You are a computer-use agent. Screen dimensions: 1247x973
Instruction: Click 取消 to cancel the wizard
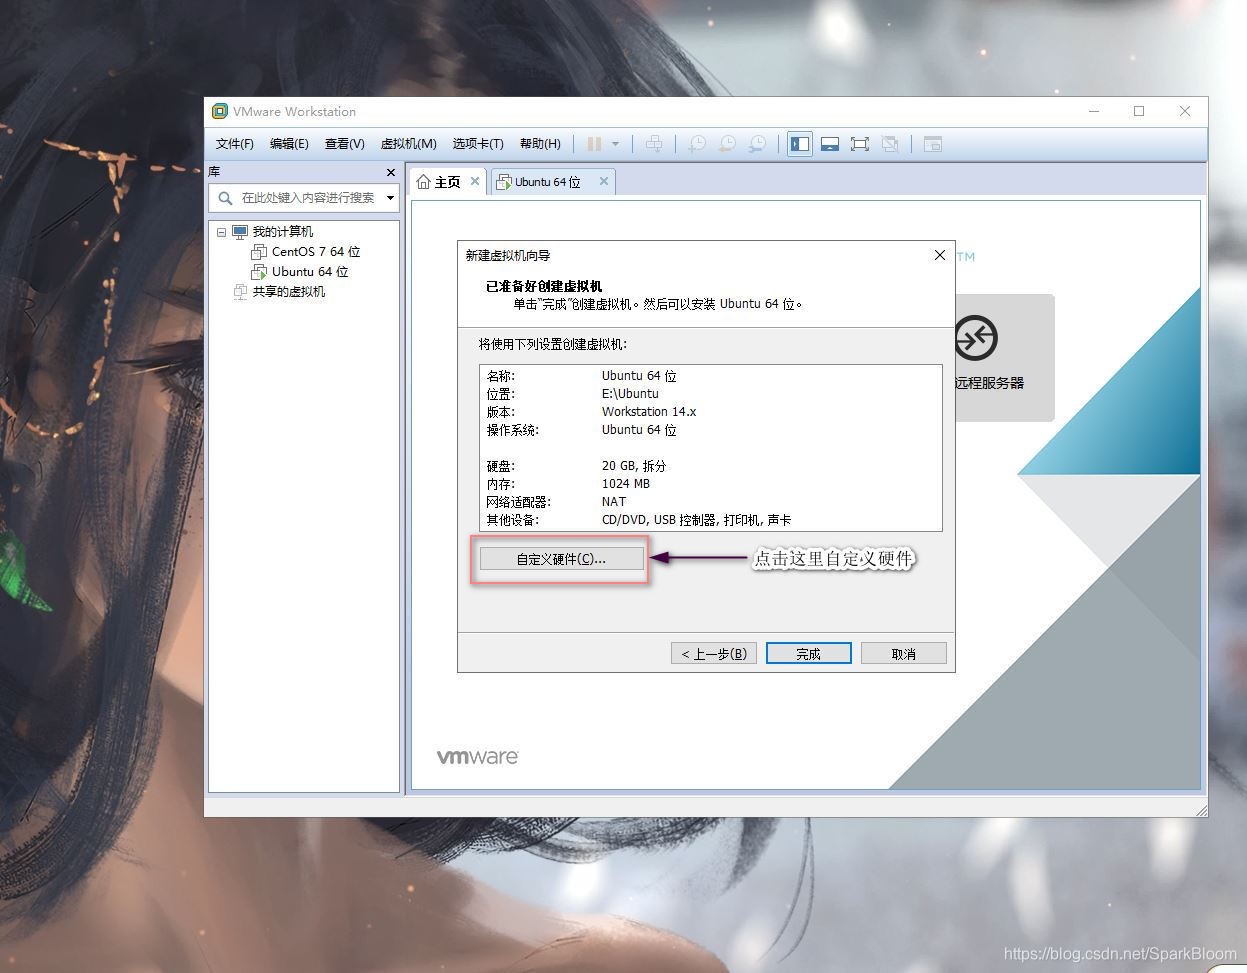[904, 654]
